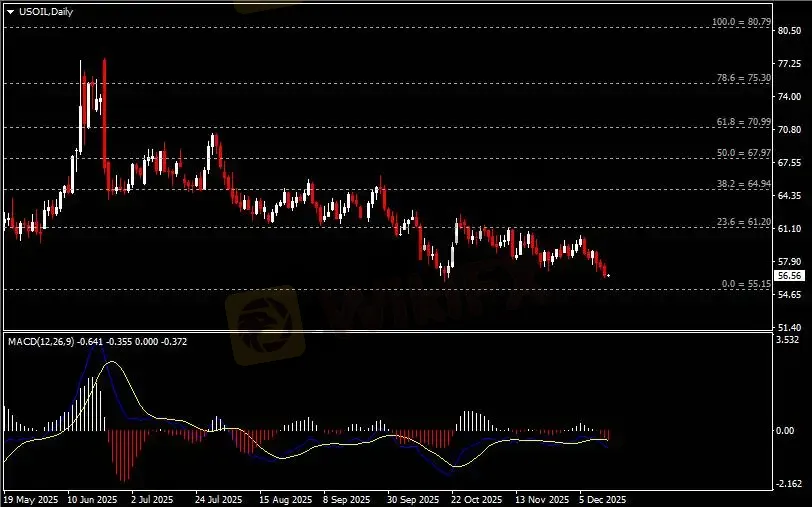Click the current price tag 56.56
This screenshot has width=812, height=507.
tap(789, 276)
